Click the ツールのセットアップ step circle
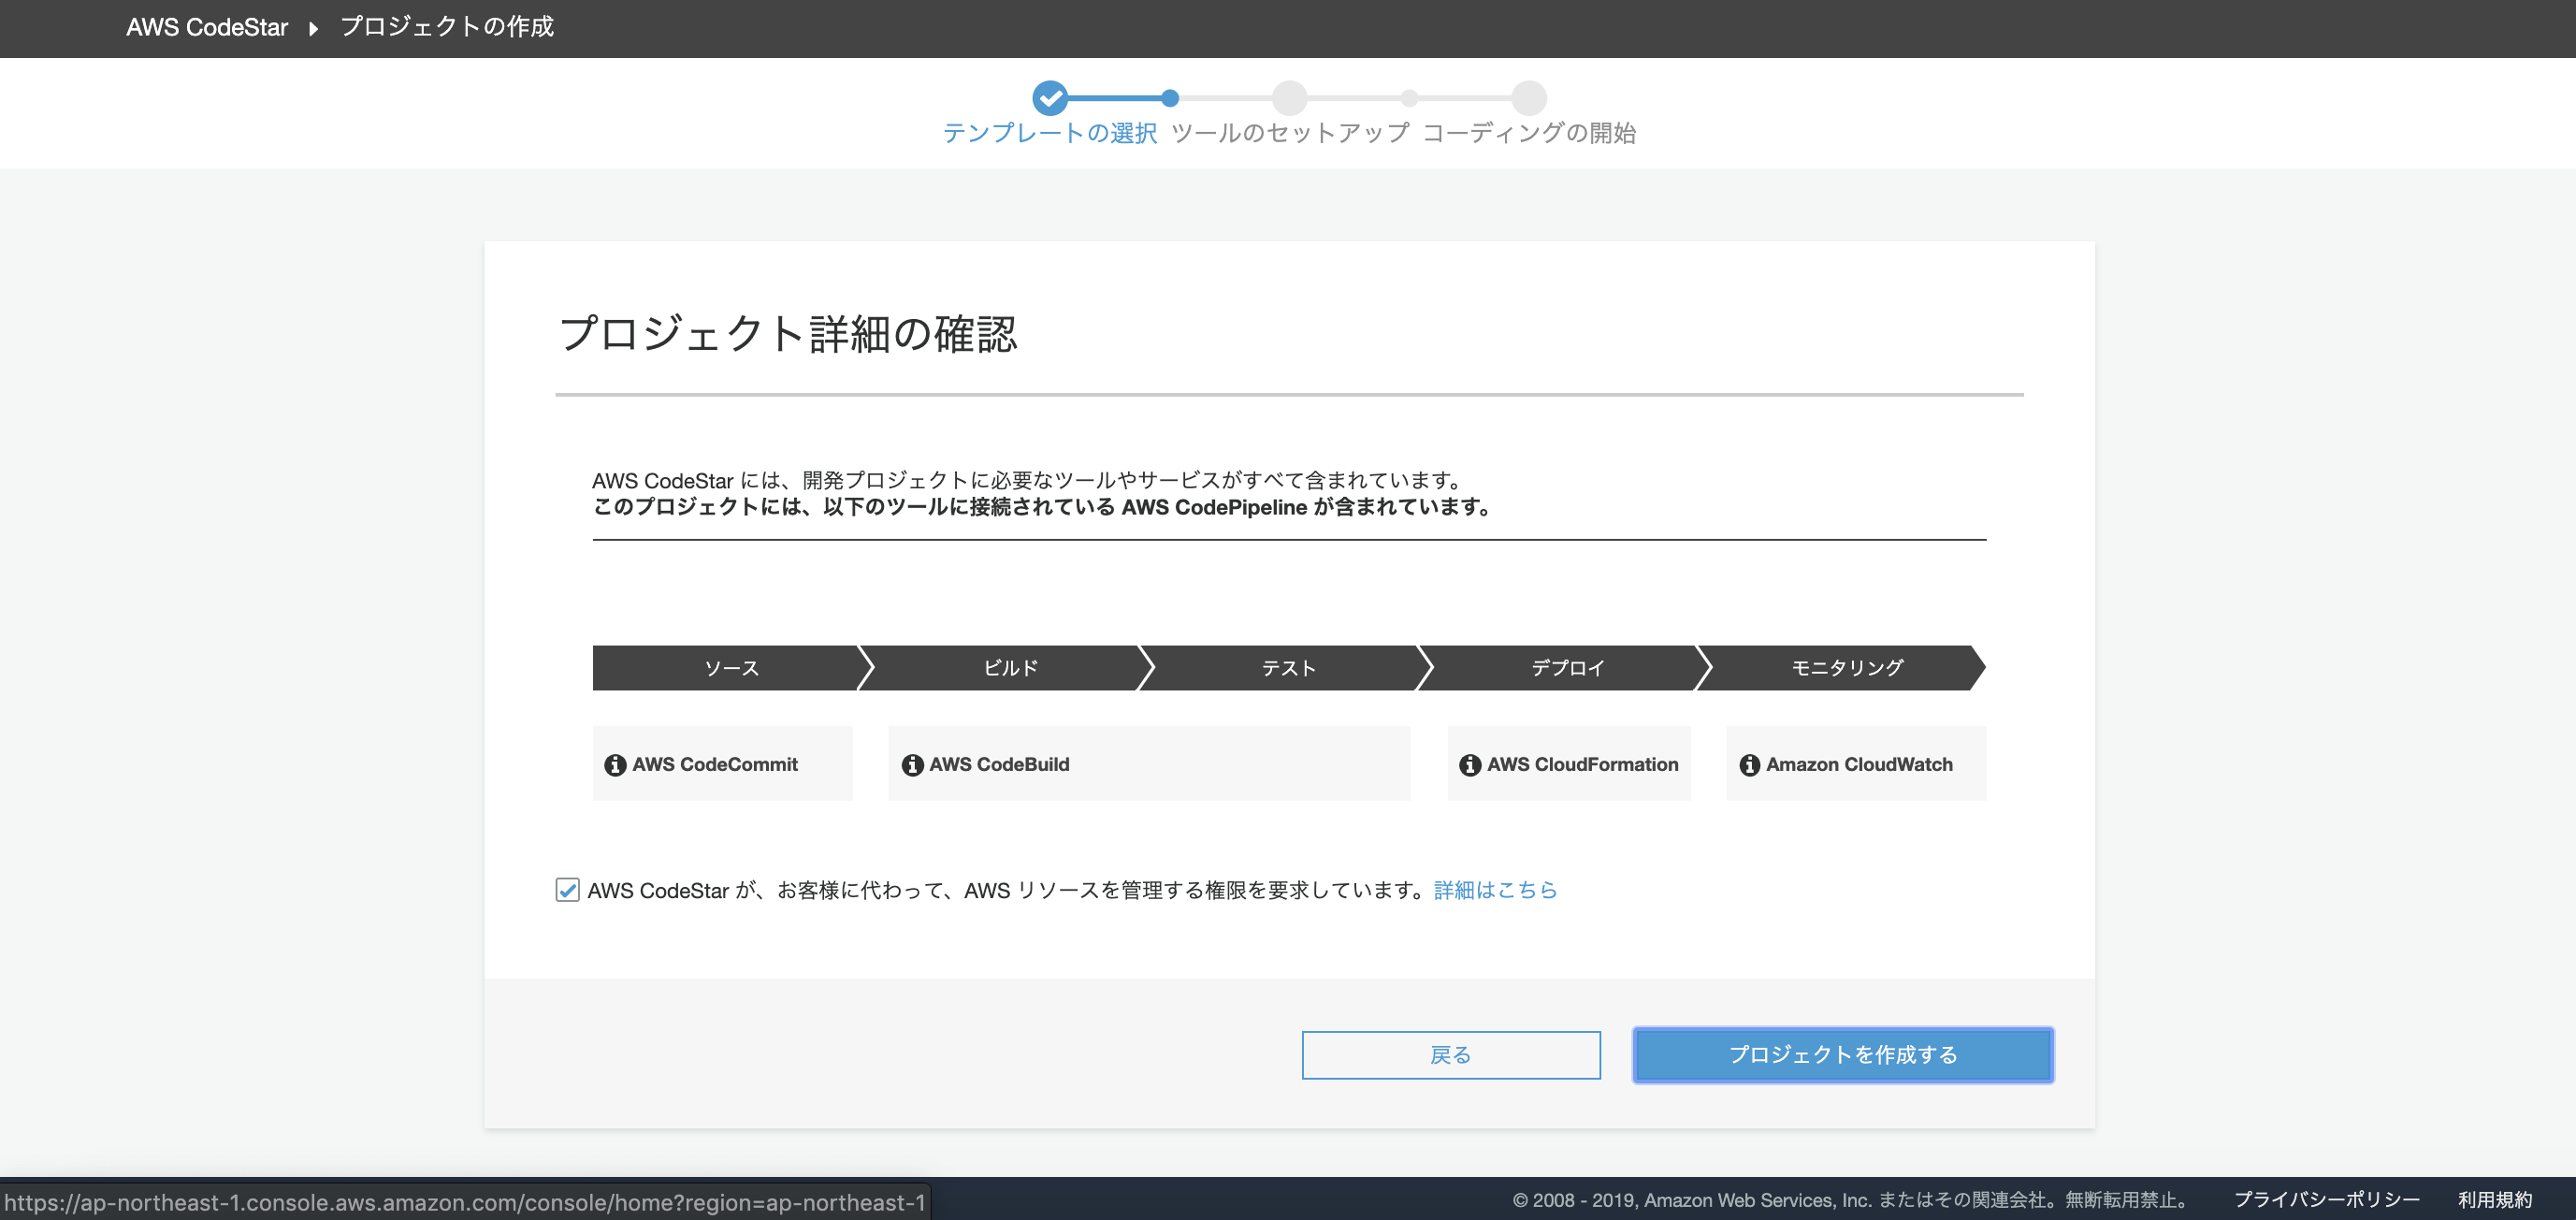The height and width of the screenshot is (1220, 2576). pos(1290,98)
